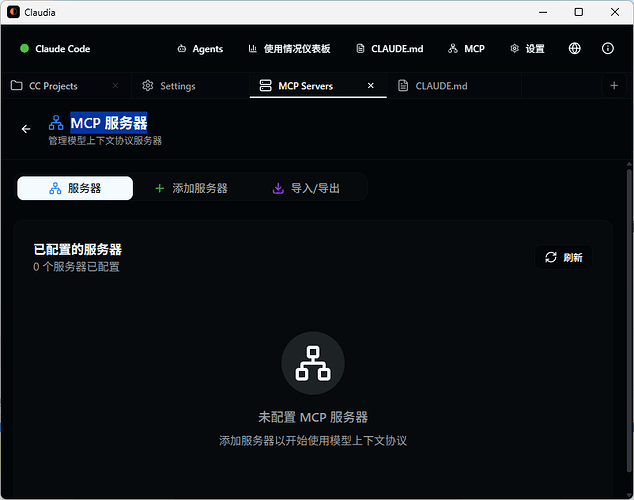This screenshot has height=500, width=634.
Task: Click the MCP 服务器 heading text
Action: point(109,123)
